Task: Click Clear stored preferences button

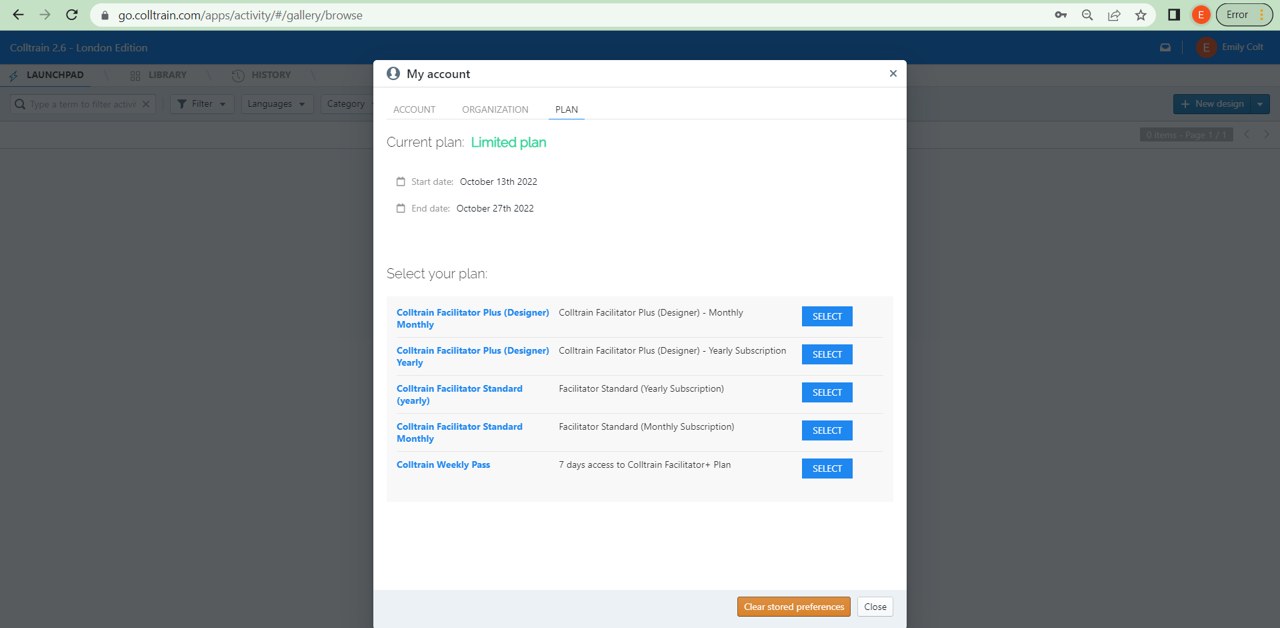Action: coord(794,607)
